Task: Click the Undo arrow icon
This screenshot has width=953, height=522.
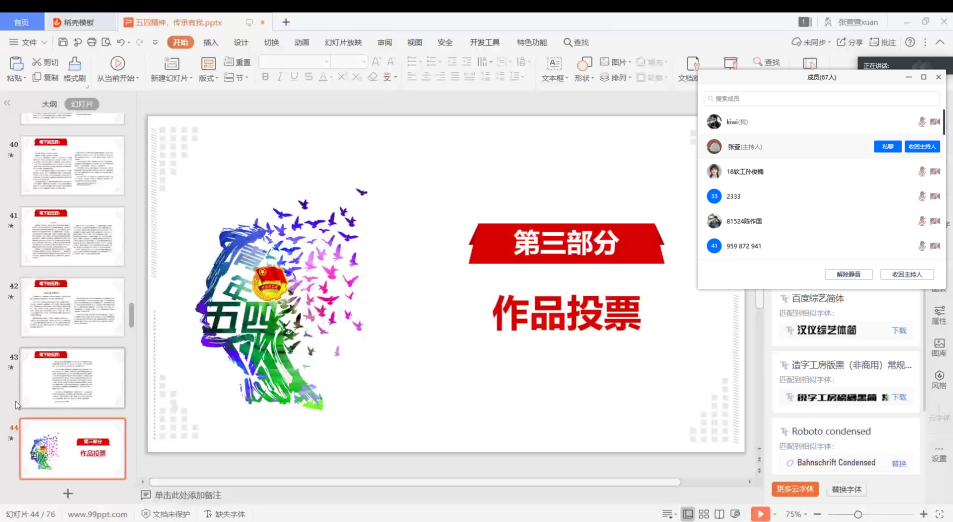Action: [121, 42]
